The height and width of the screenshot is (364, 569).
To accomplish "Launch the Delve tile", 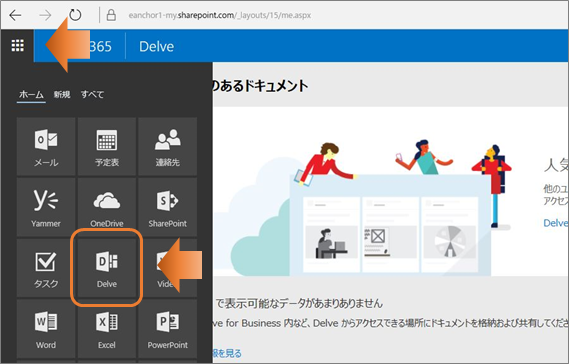I will [x=107, y=268].
